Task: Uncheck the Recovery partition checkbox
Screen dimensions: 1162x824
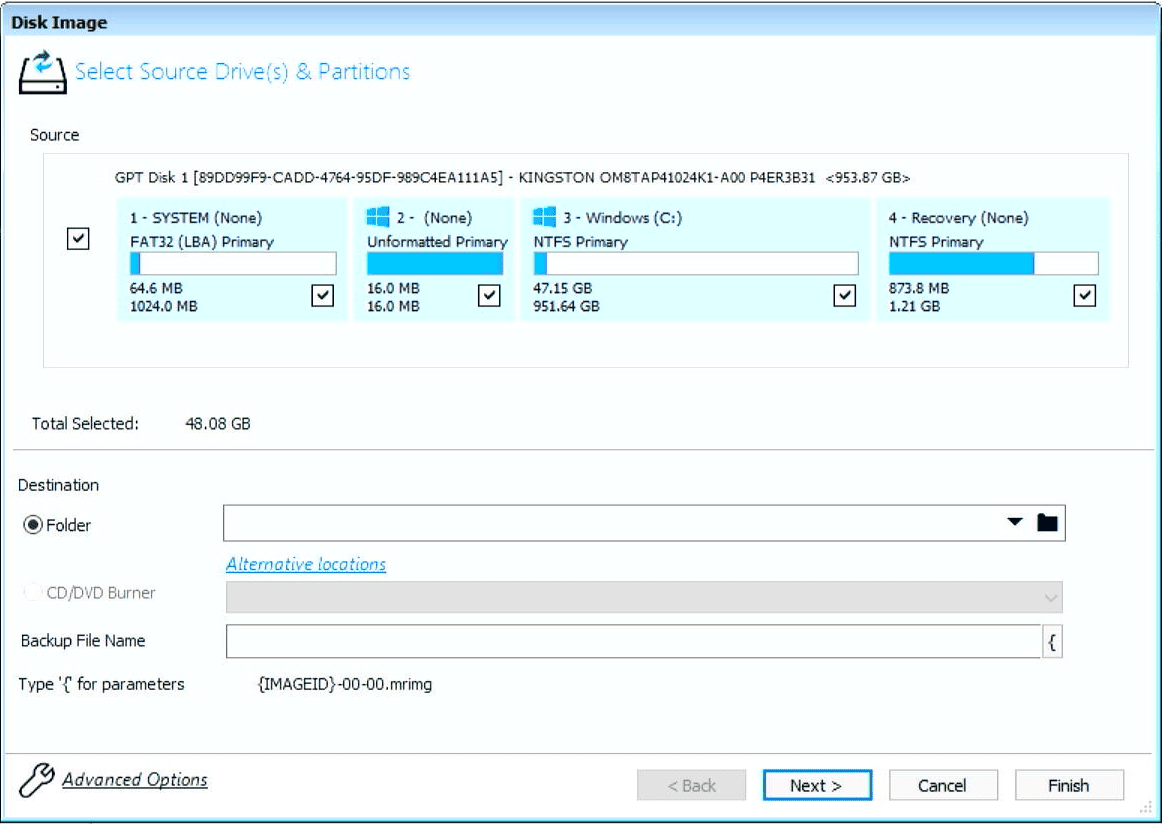Action: (1085, 296)
